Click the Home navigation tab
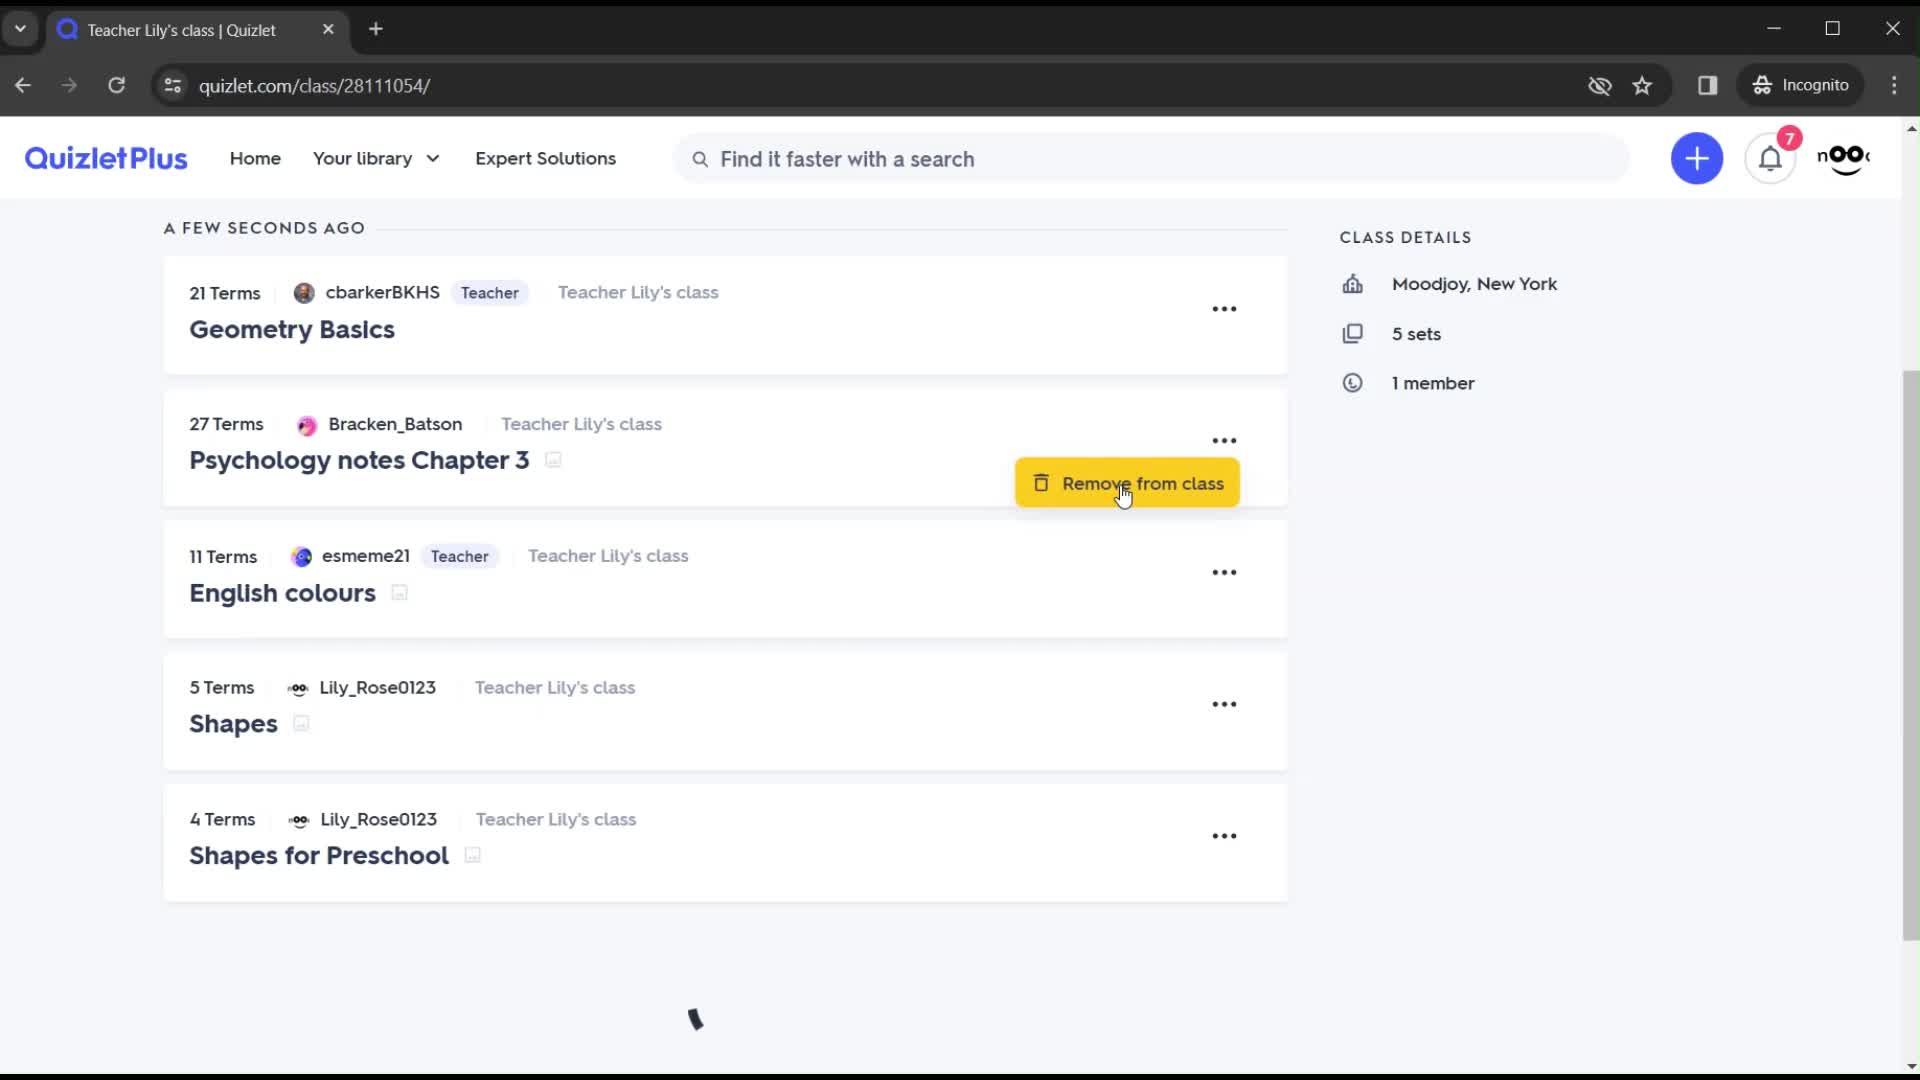The height and width of the screenshot is (1080, 1920). pyautogui.click(x=256, y=158)
